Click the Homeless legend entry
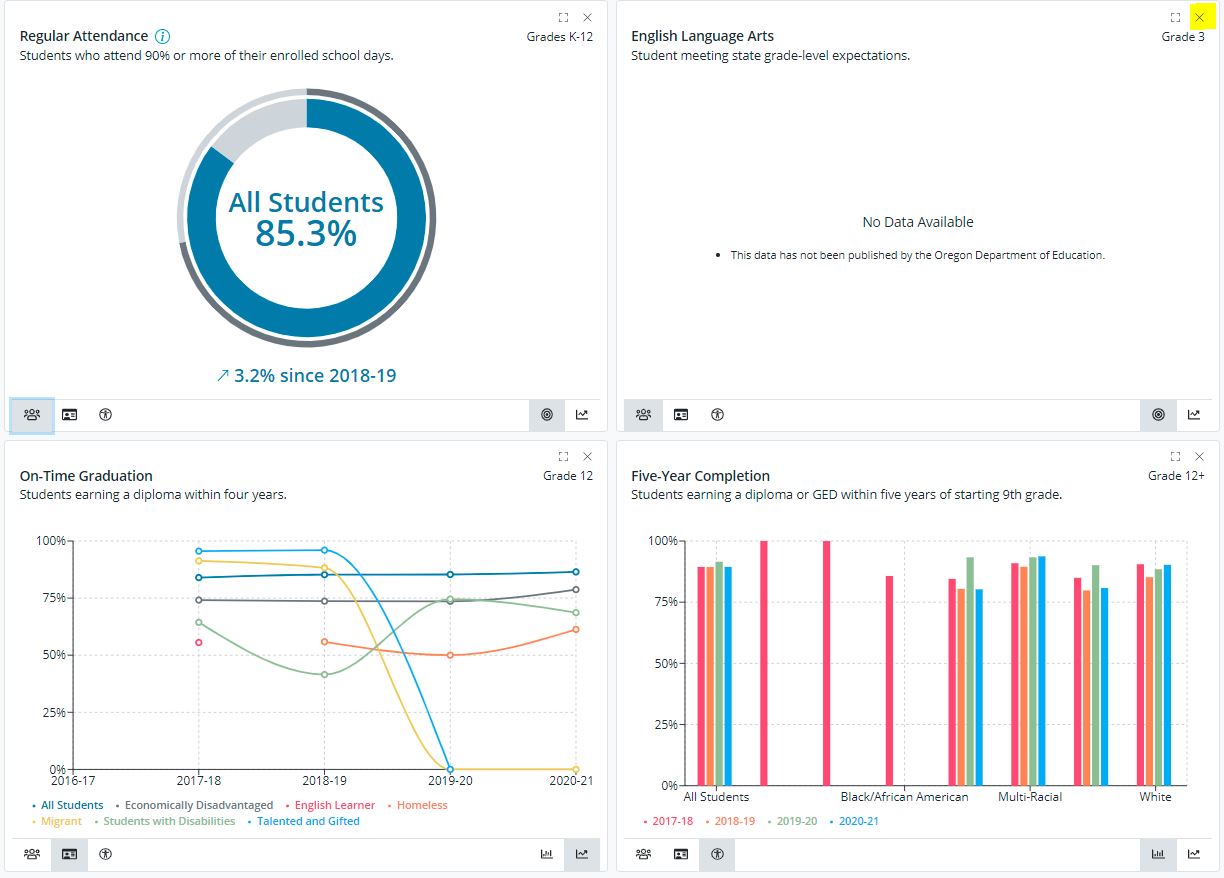 421,805
